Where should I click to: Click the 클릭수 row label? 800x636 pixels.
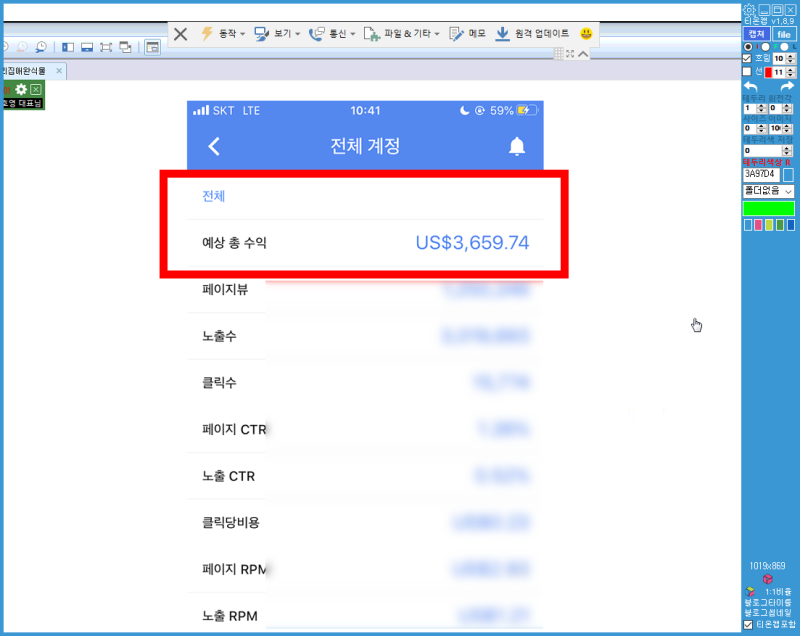click(x=219, y=383)
